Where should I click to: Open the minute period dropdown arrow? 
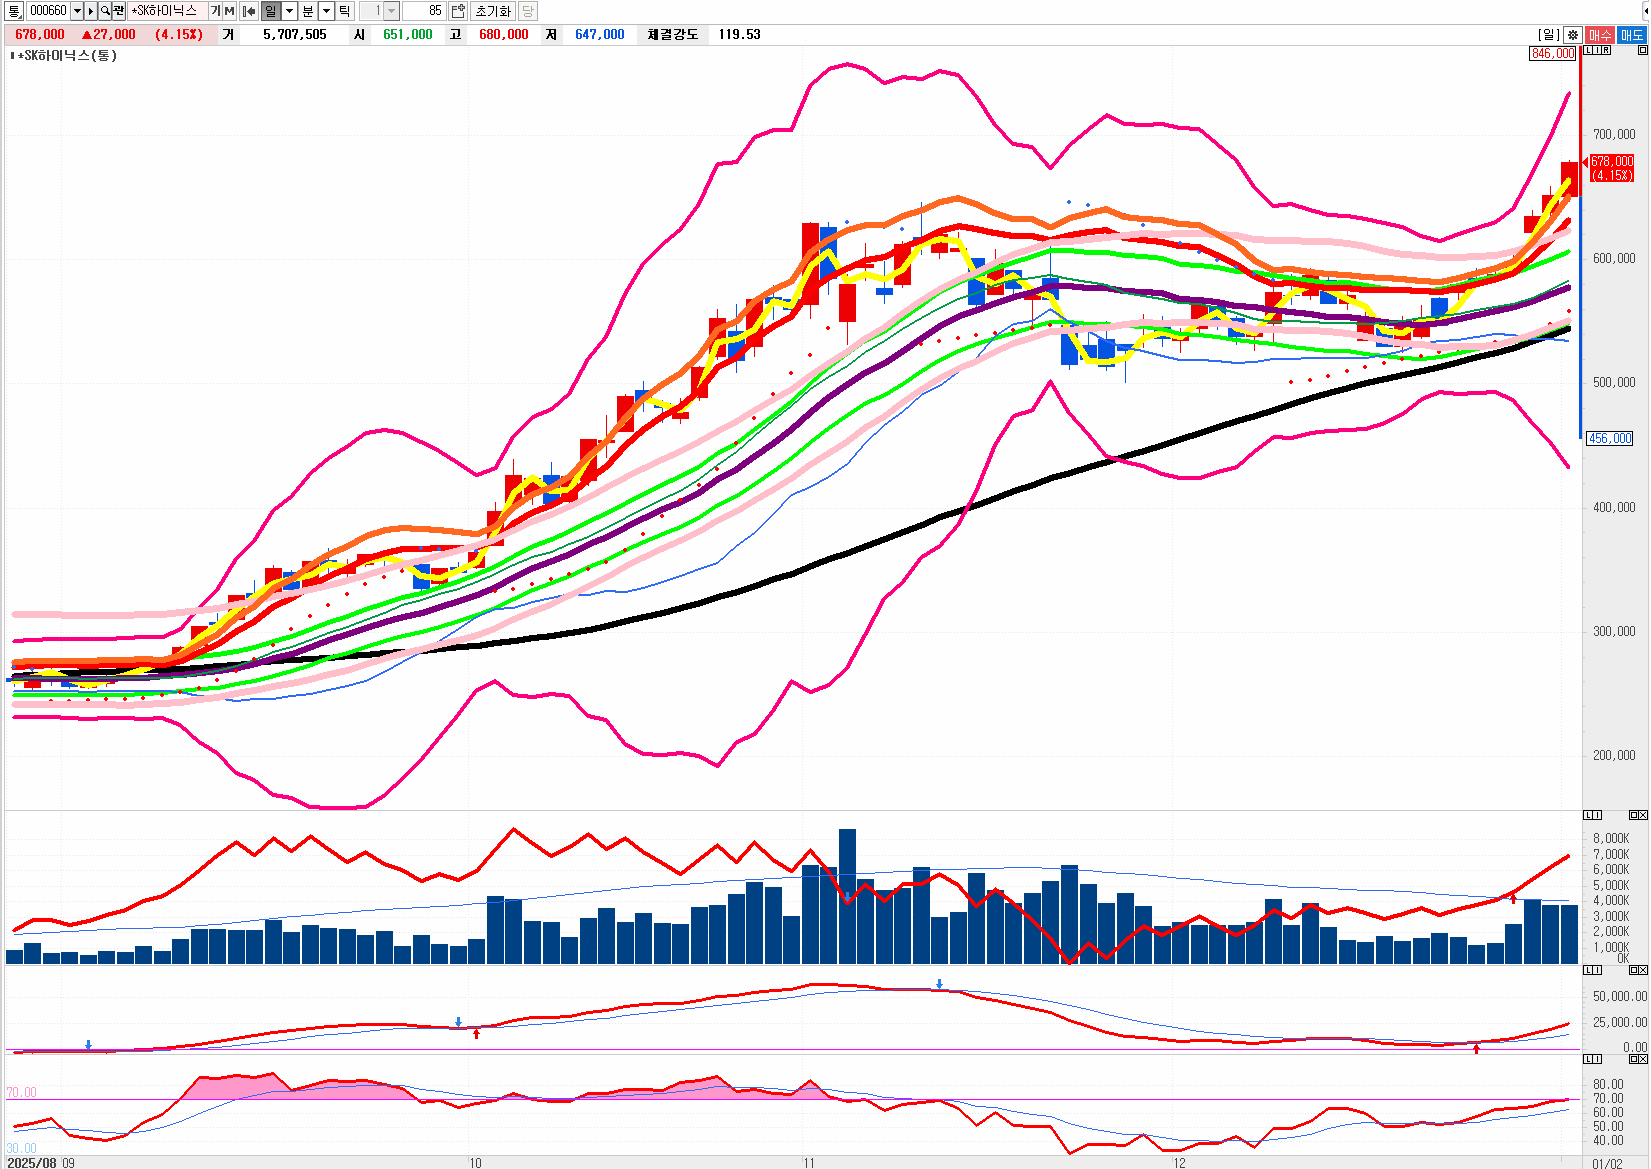point(326,11)
